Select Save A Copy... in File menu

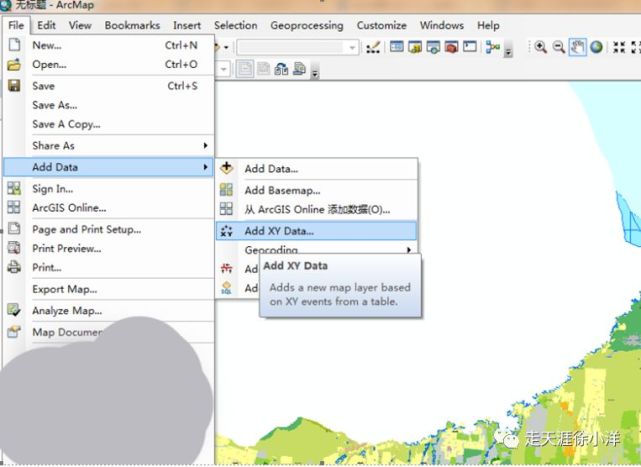pyautogui.click(x=108, y=124)
